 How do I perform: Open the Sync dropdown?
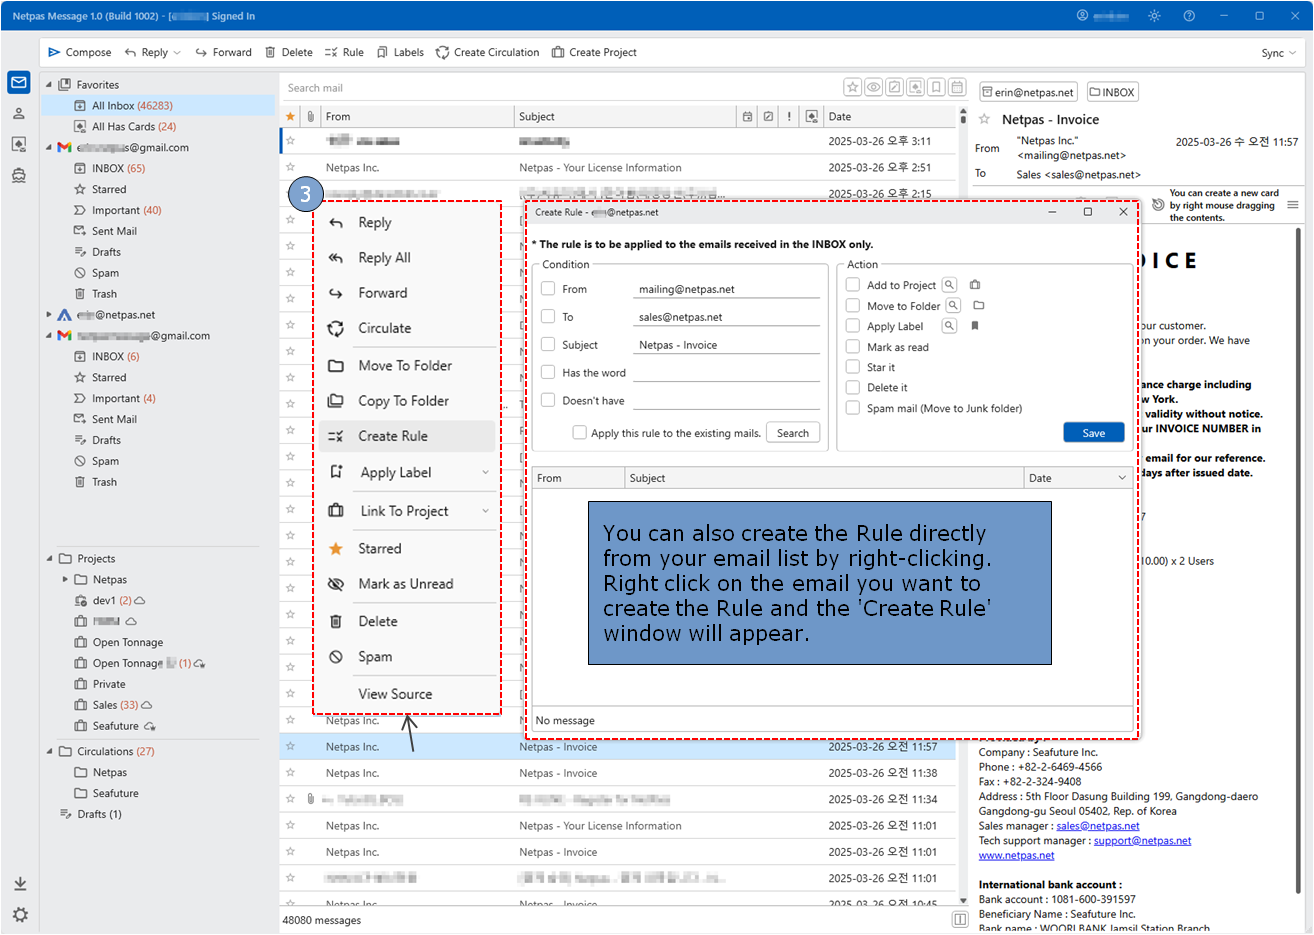click(x=1278, y=53)
